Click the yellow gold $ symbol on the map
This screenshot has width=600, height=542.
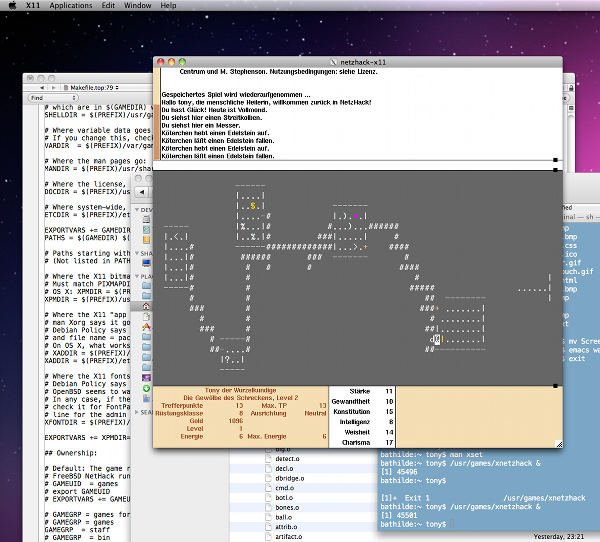coord(254,205)
